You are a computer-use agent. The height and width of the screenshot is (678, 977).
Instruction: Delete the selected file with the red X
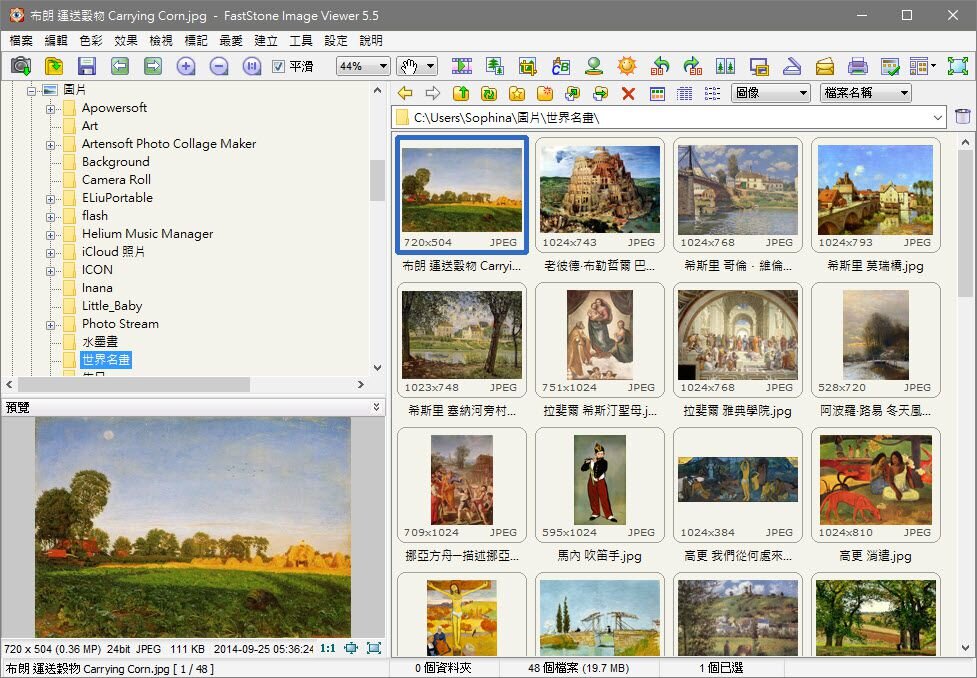pos(628,93)
